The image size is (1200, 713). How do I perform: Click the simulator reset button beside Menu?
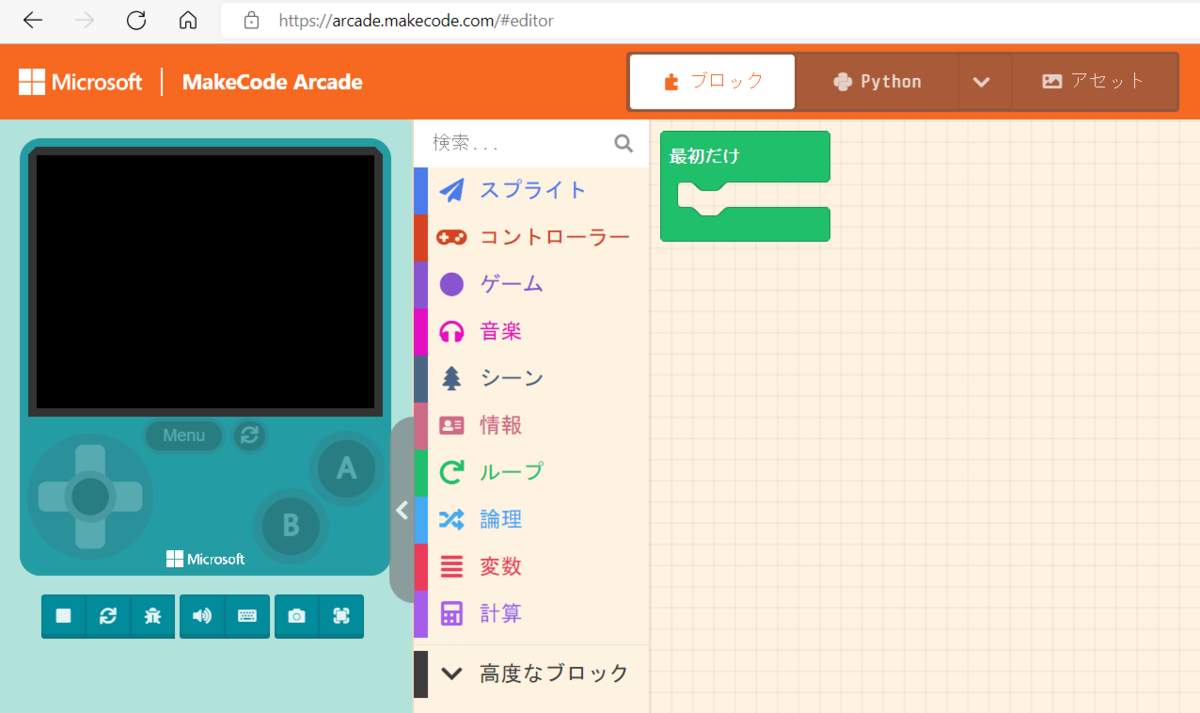[x=250, y=435]
